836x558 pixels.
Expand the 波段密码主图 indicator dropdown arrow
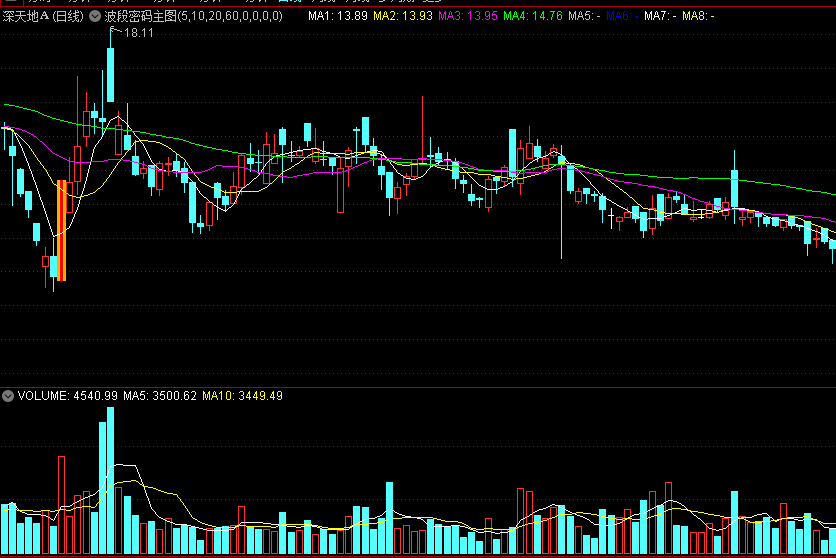coord(95,17)
